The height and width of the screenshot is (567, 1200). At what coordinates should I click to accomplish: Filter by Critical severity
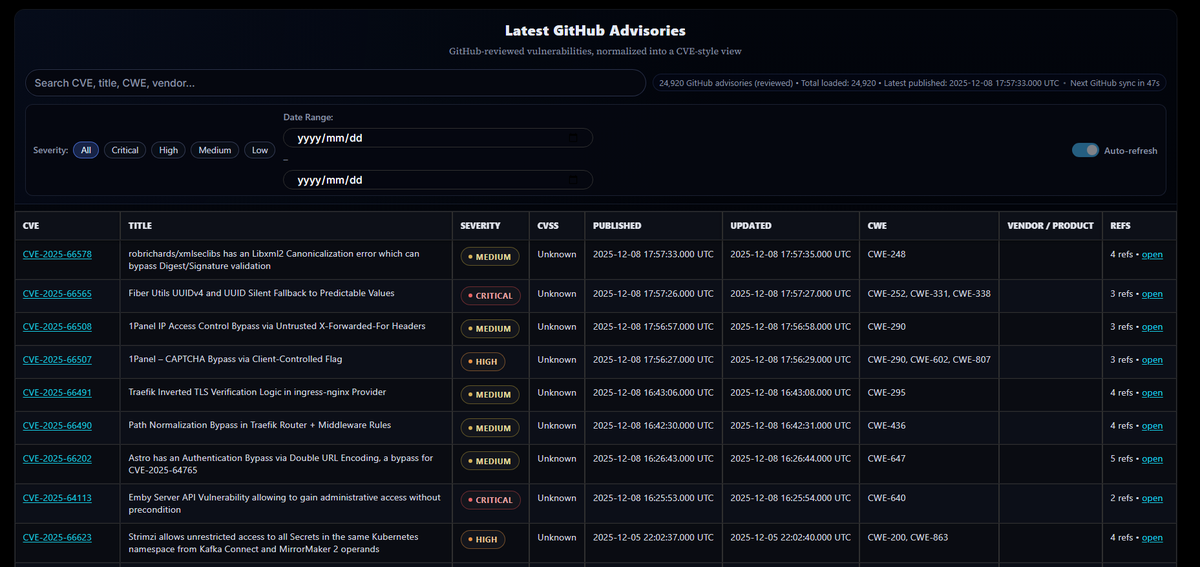pos(125,150)
